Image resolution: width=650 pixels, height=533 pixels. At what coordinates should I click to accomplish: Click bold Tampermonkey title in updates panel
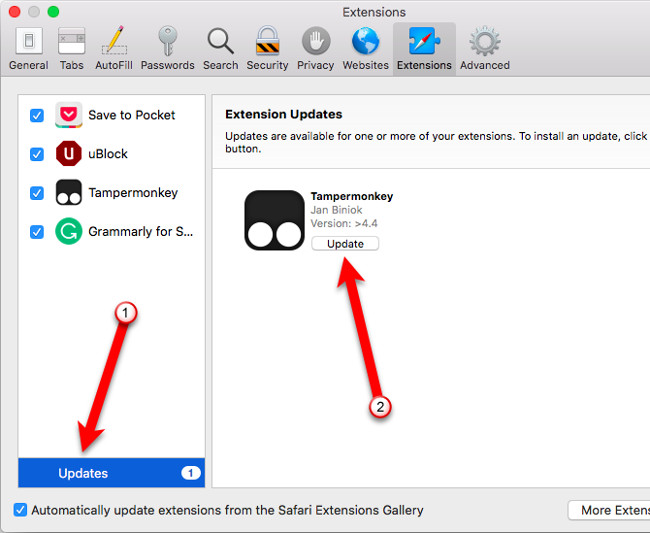coord(352,196)
